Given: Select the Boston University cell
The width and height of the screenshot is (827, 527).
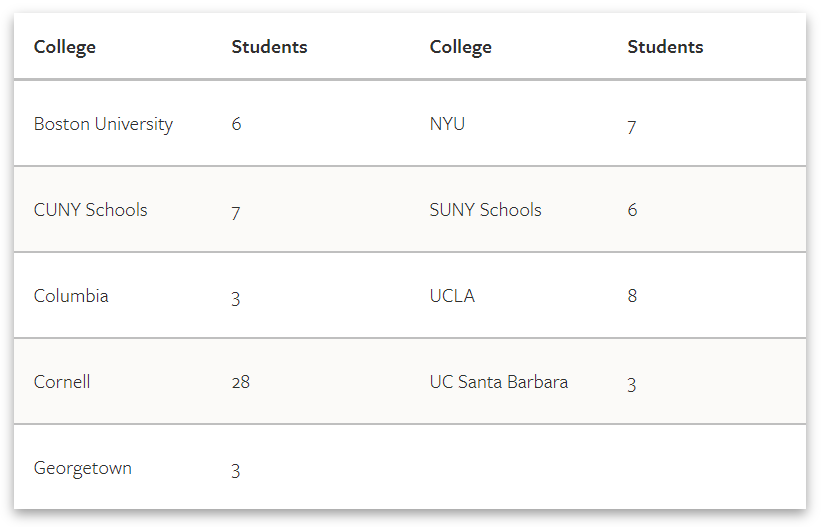Looking at the screenshot, I should 103,124.
